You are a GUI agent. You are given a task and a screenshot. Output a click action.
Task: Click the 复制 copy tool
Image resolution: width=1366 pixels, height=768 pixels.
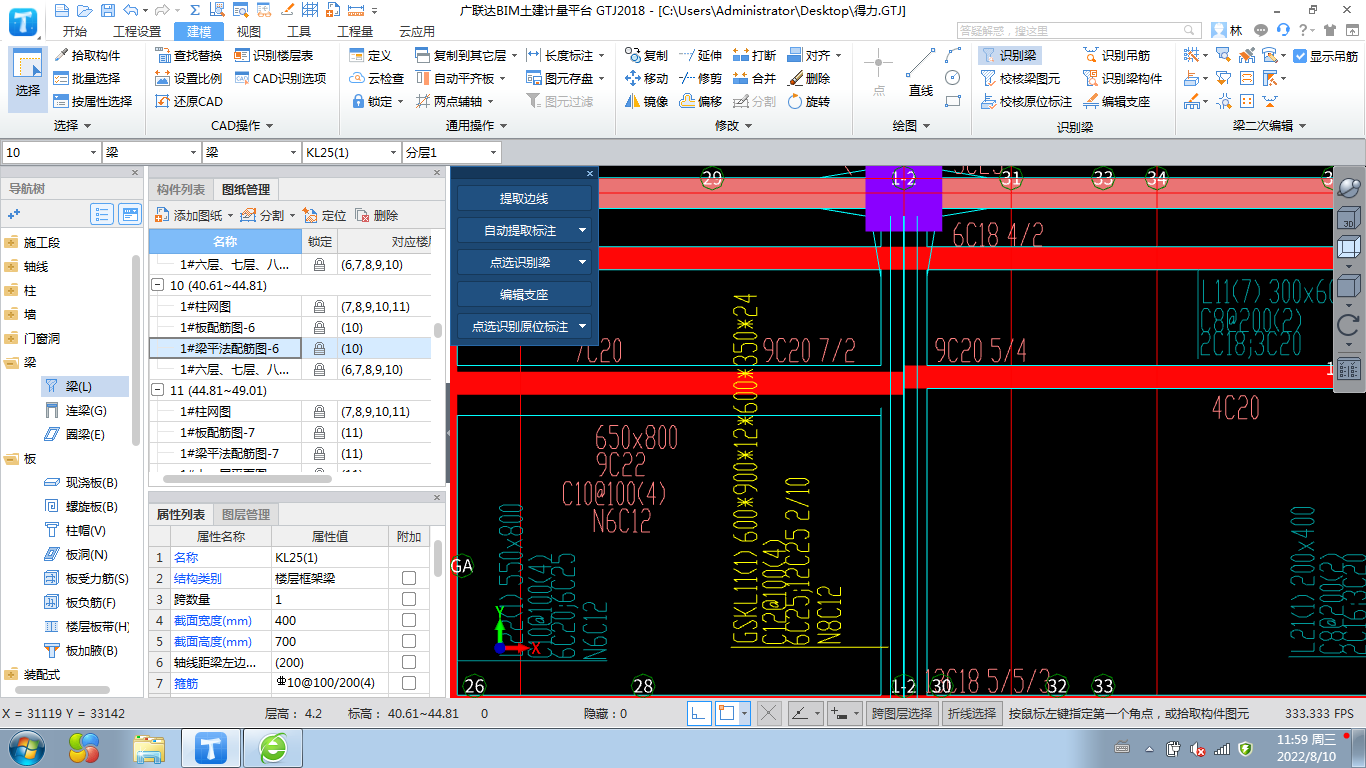coord(646,56)
